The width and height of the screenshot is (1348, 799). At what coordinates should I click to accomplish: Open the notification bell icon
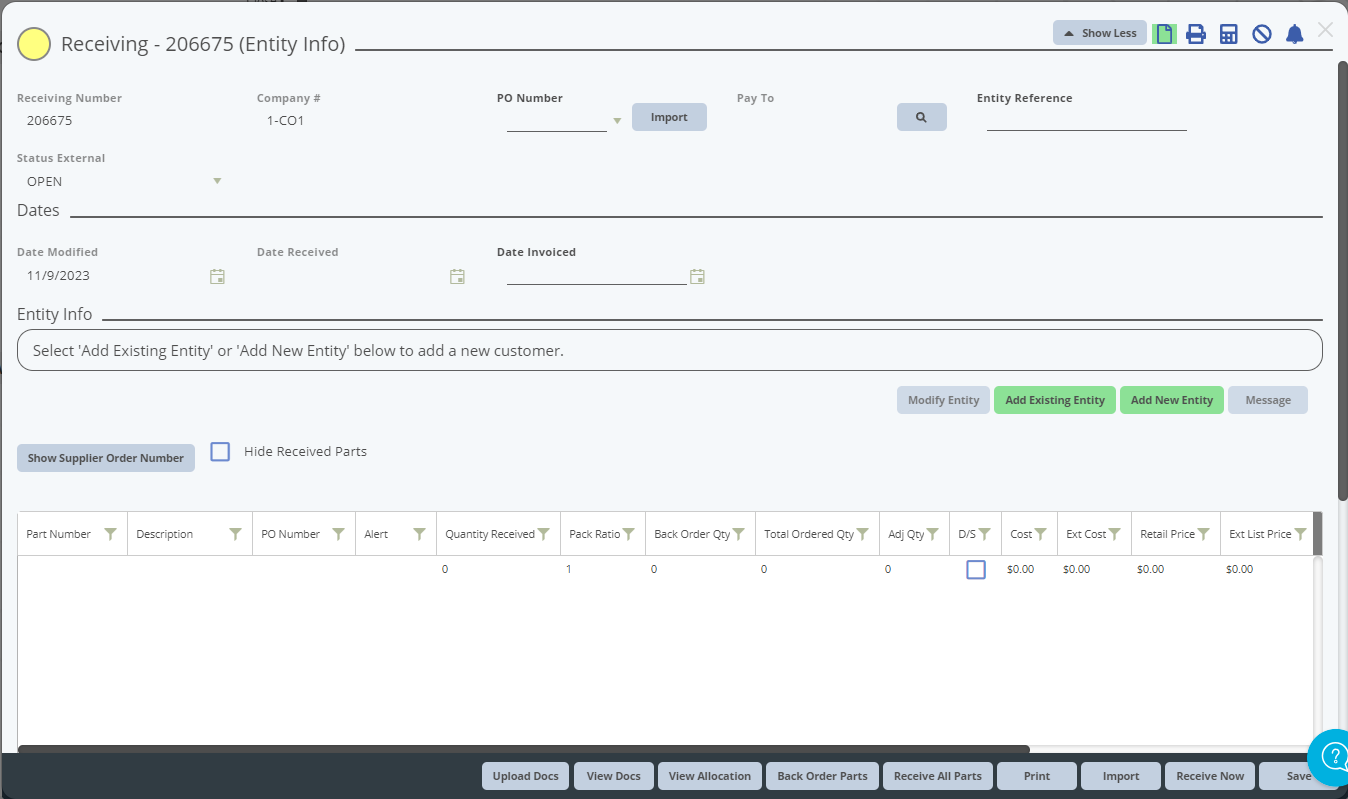[1295, 34]
